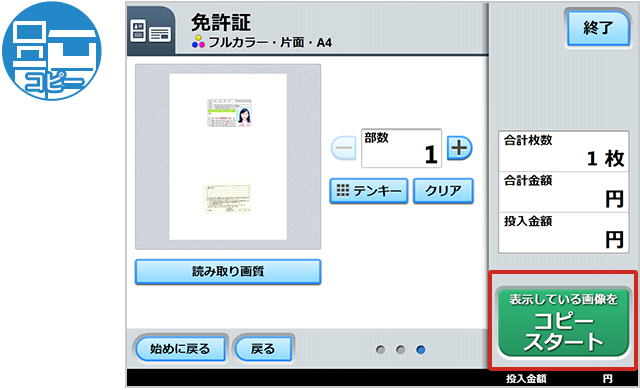Click the round blue コピー logo
Screen dimensions: 640x390
click(51, 51)
